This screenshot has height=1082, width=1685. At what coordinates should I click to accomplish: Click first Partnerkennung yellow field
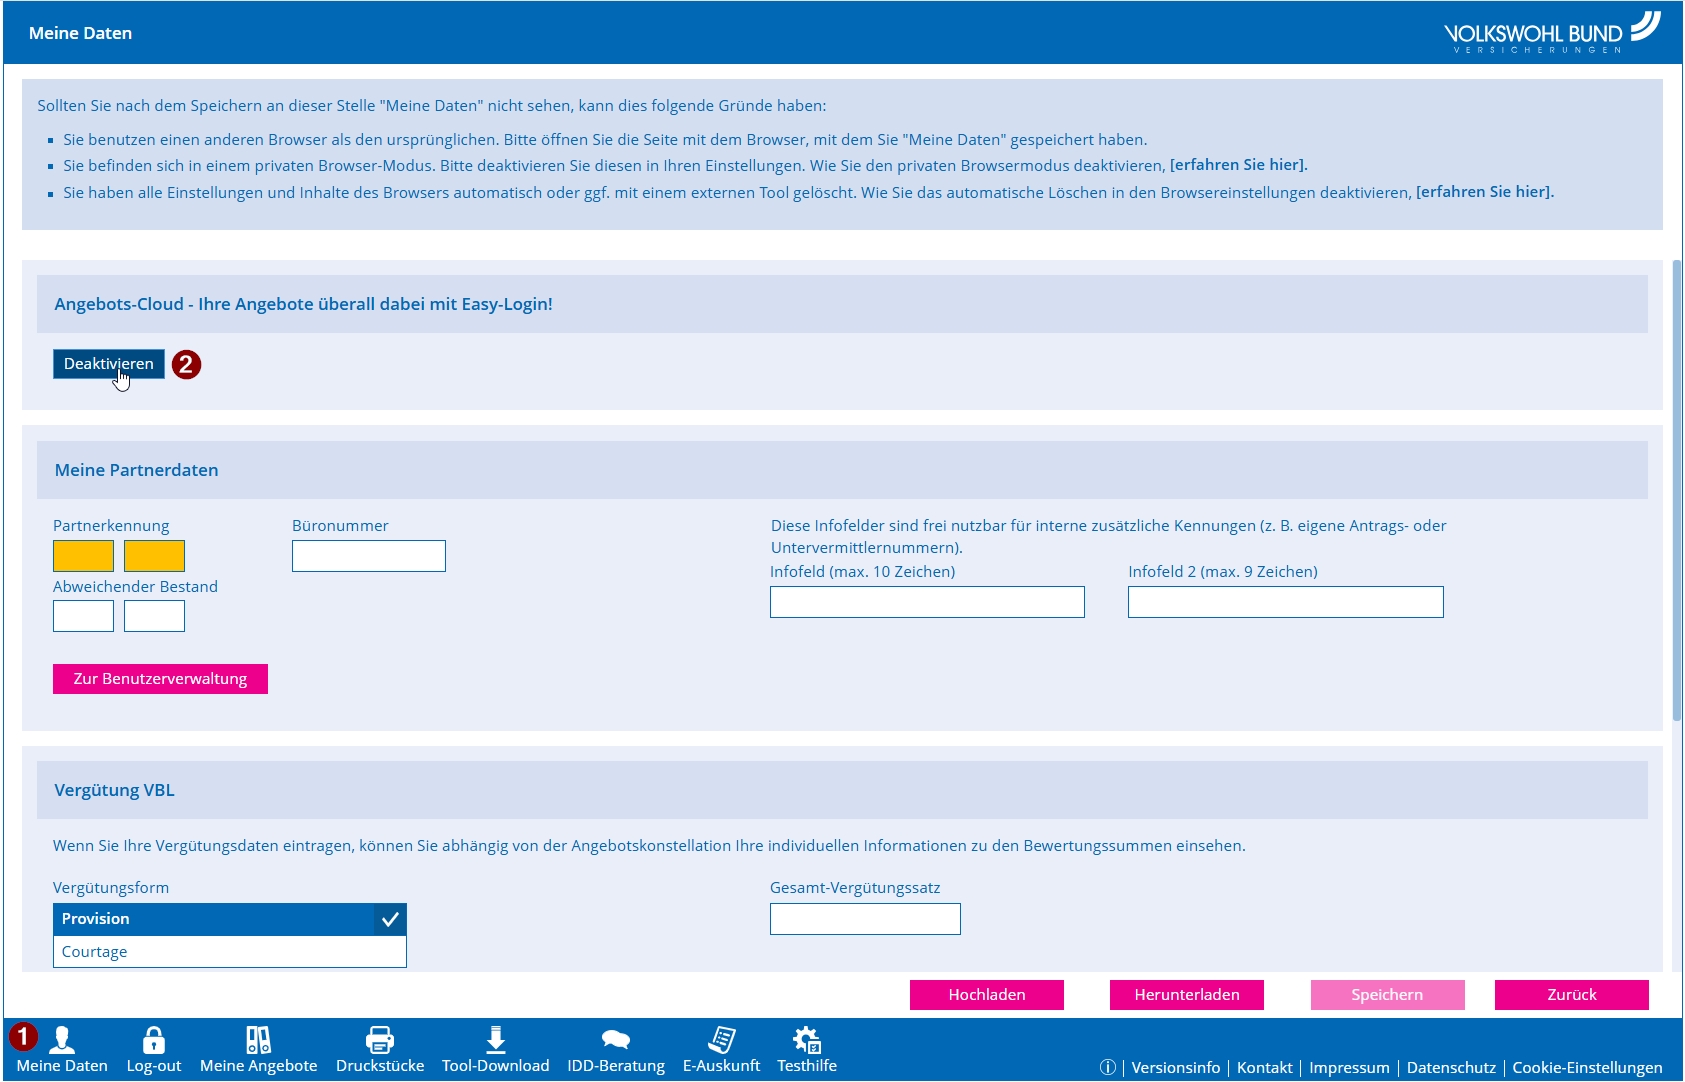click(x=83, y=556)
